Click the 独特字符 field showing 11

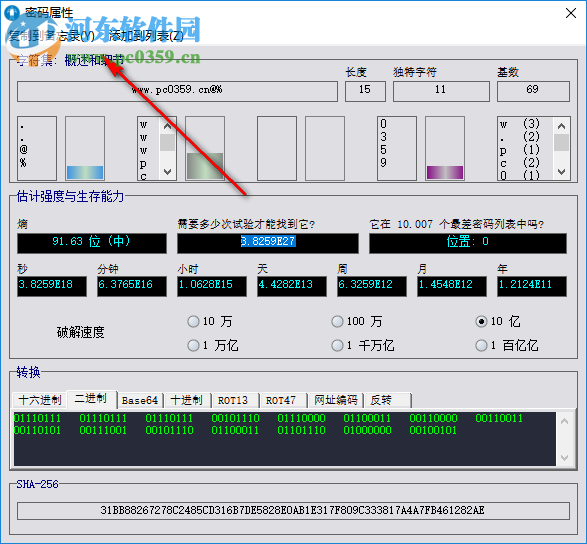click(441, 91)
